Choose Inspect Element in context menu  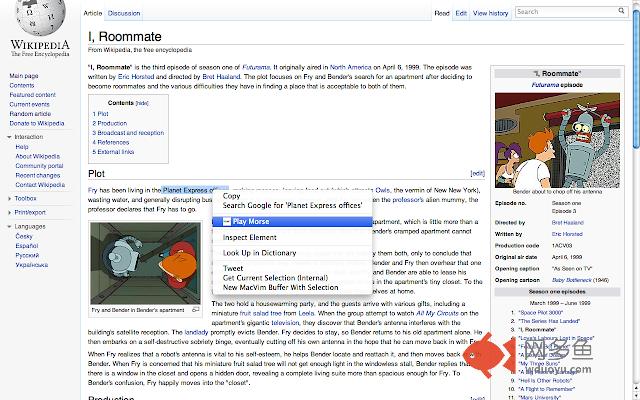click(x=249, y=237)
